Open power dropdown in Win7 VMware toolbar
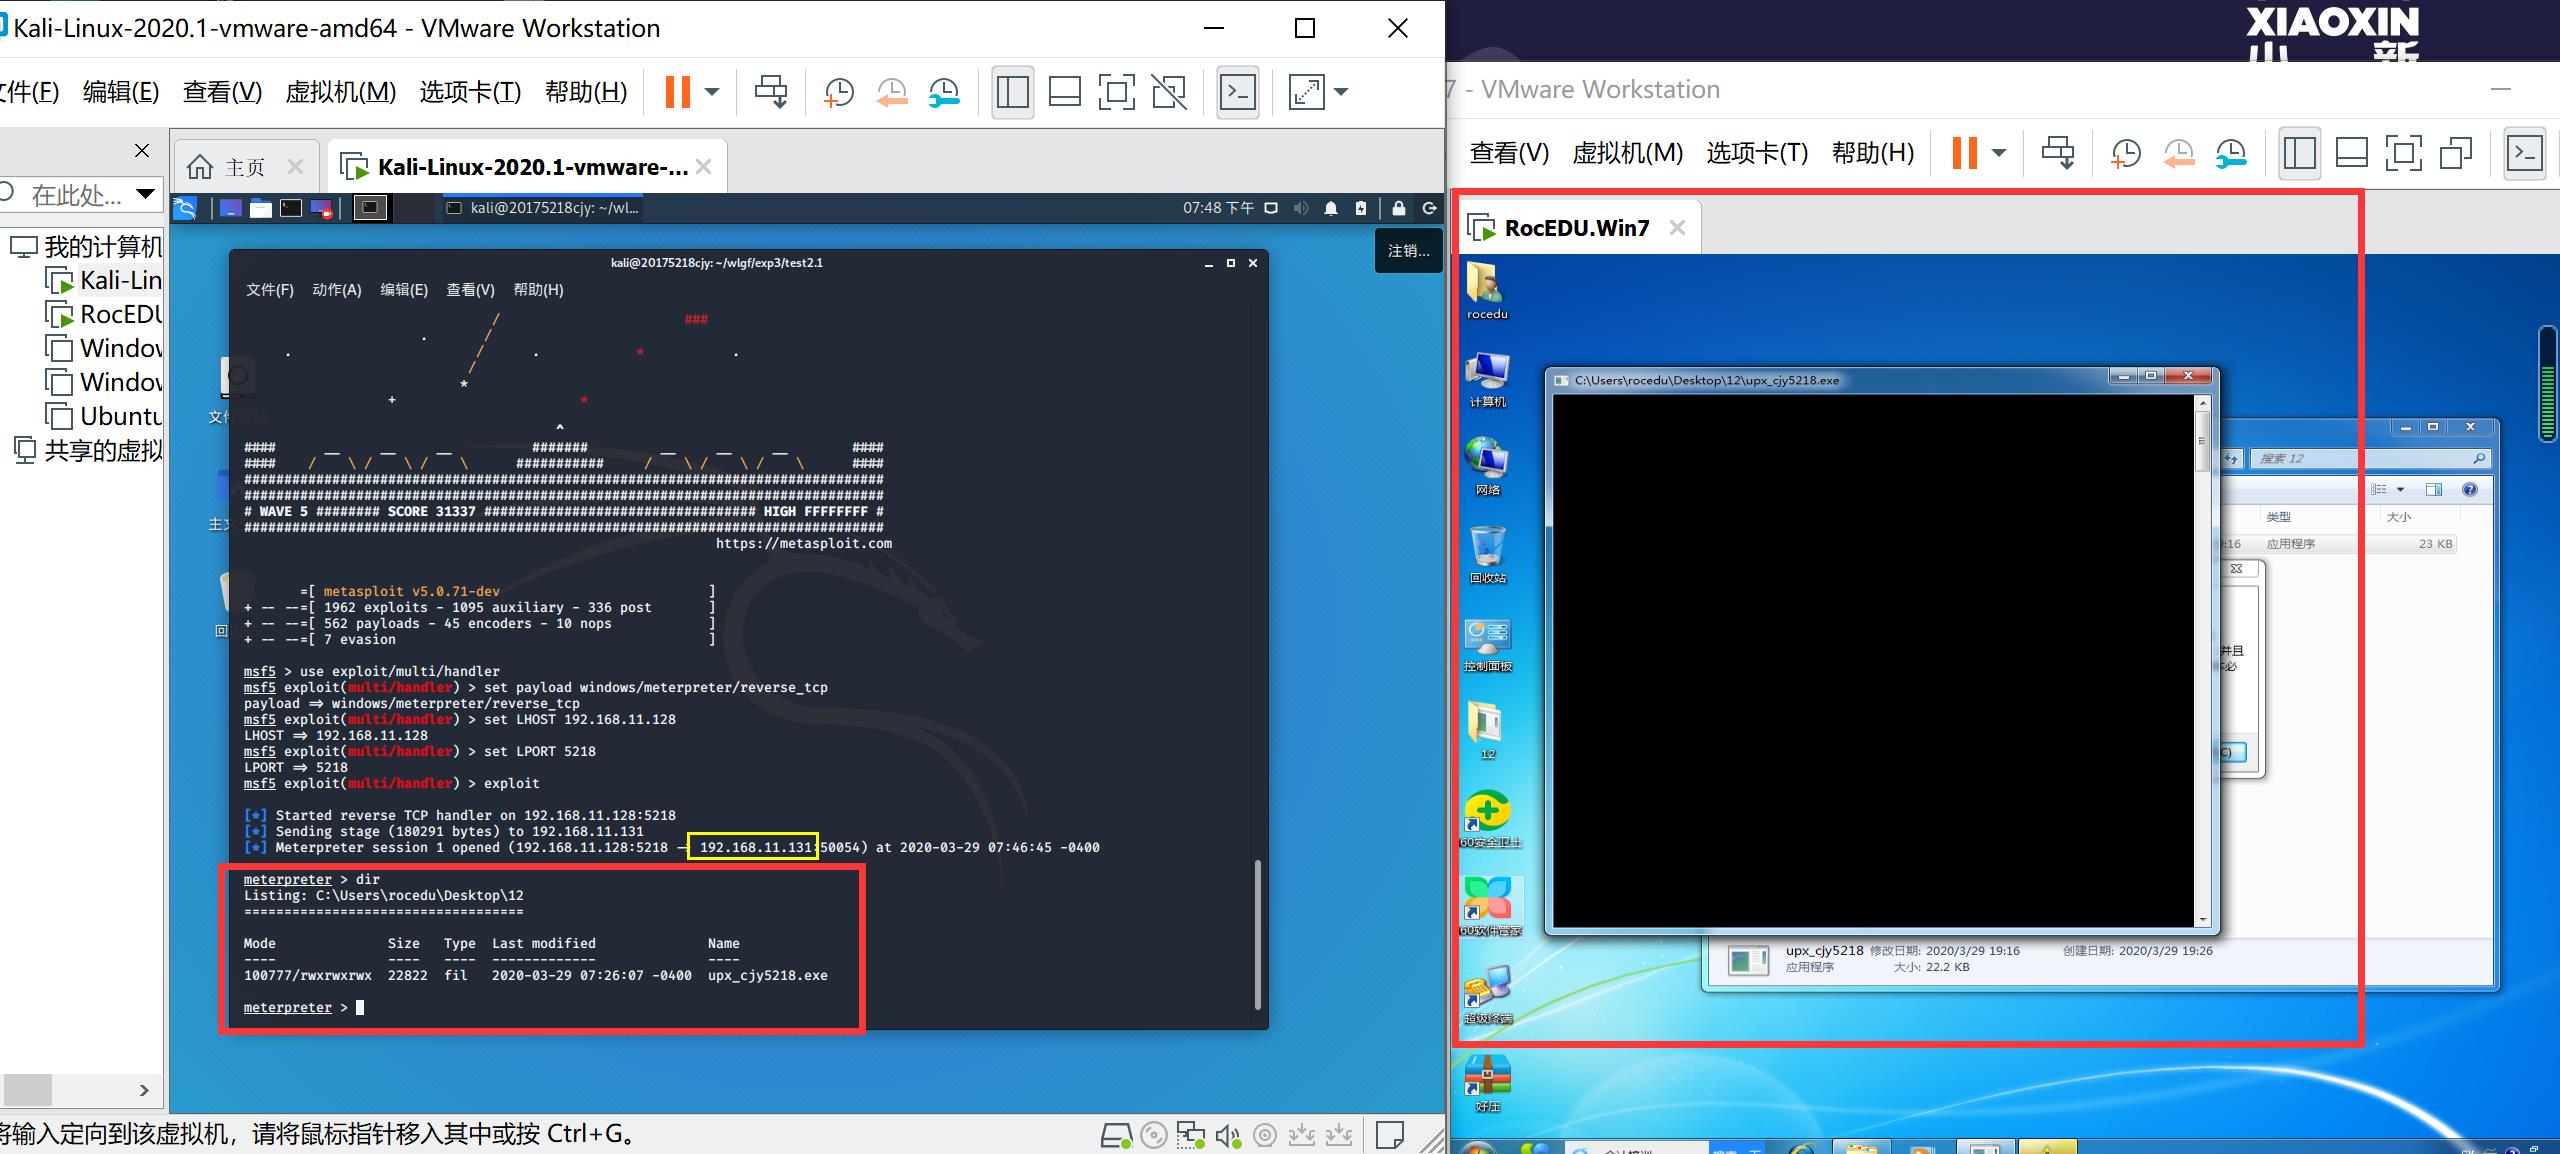Viewport: 2560px width, 1154px height. (1999, 153)
